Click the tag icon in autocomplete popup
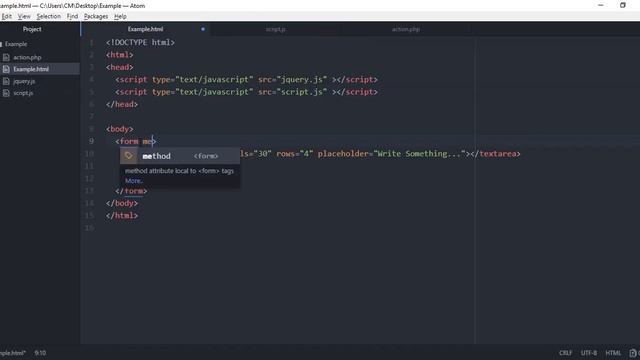 click(x=129, y=156)
